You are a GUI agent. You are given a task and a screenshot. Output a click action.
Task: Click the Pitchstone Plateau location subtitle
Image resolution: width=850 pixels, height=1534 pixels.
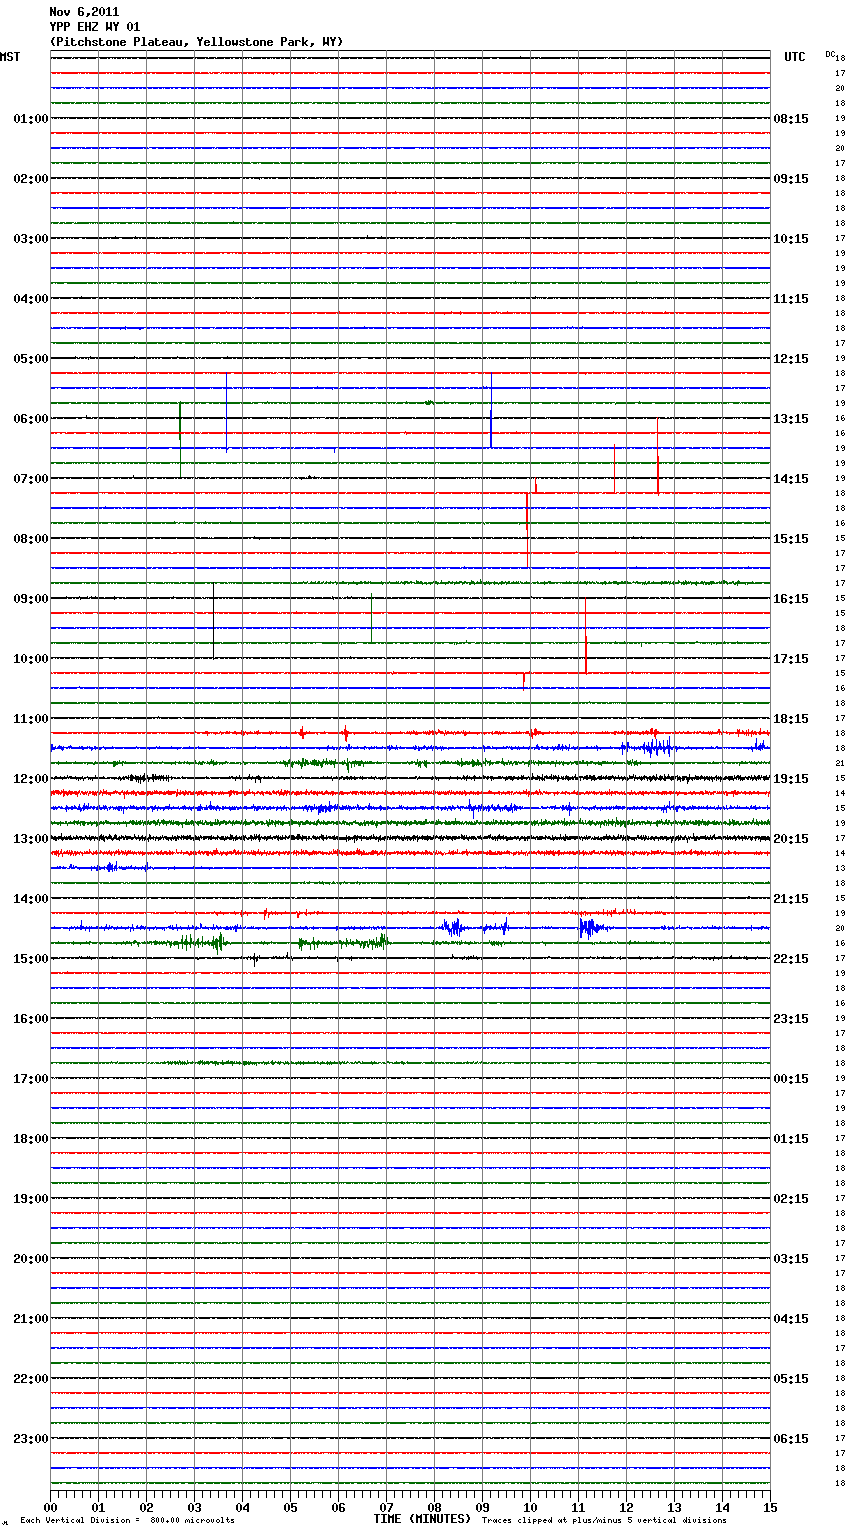[x=196, y=42]
